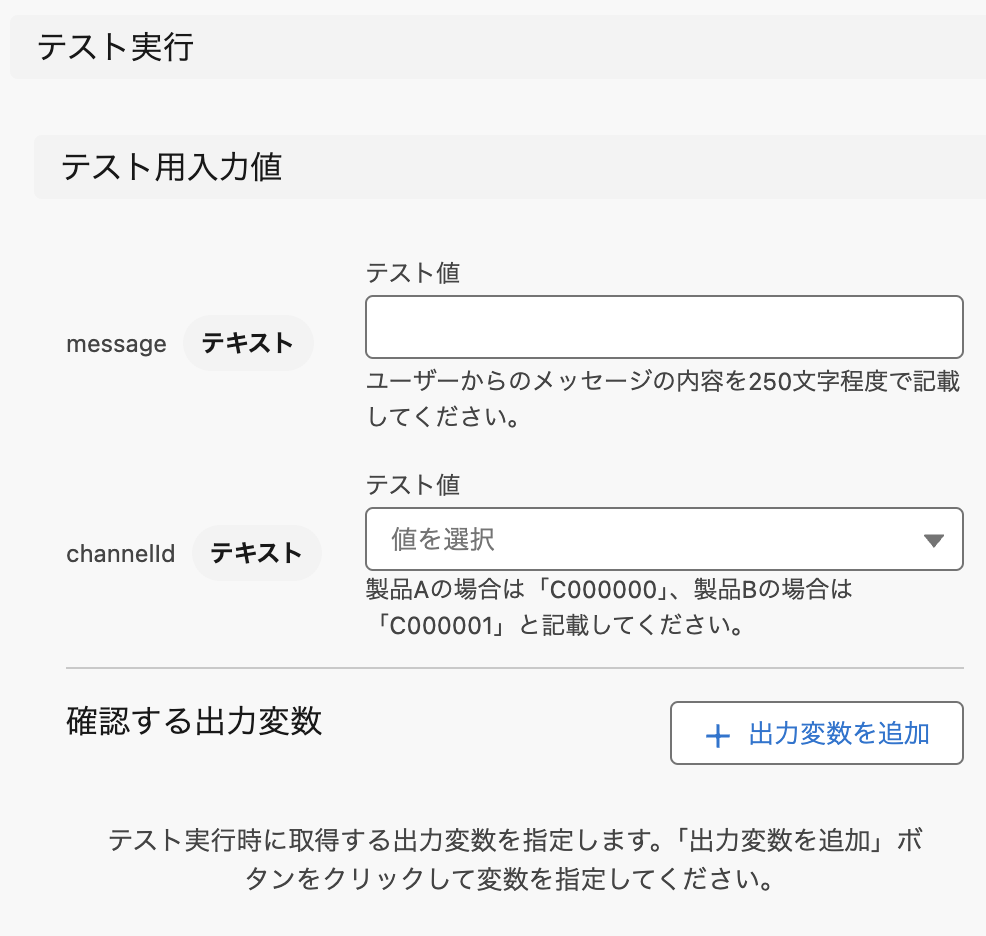
Task: Click the message hint mentioning 250文字程度
Action: tap(664, 383)
